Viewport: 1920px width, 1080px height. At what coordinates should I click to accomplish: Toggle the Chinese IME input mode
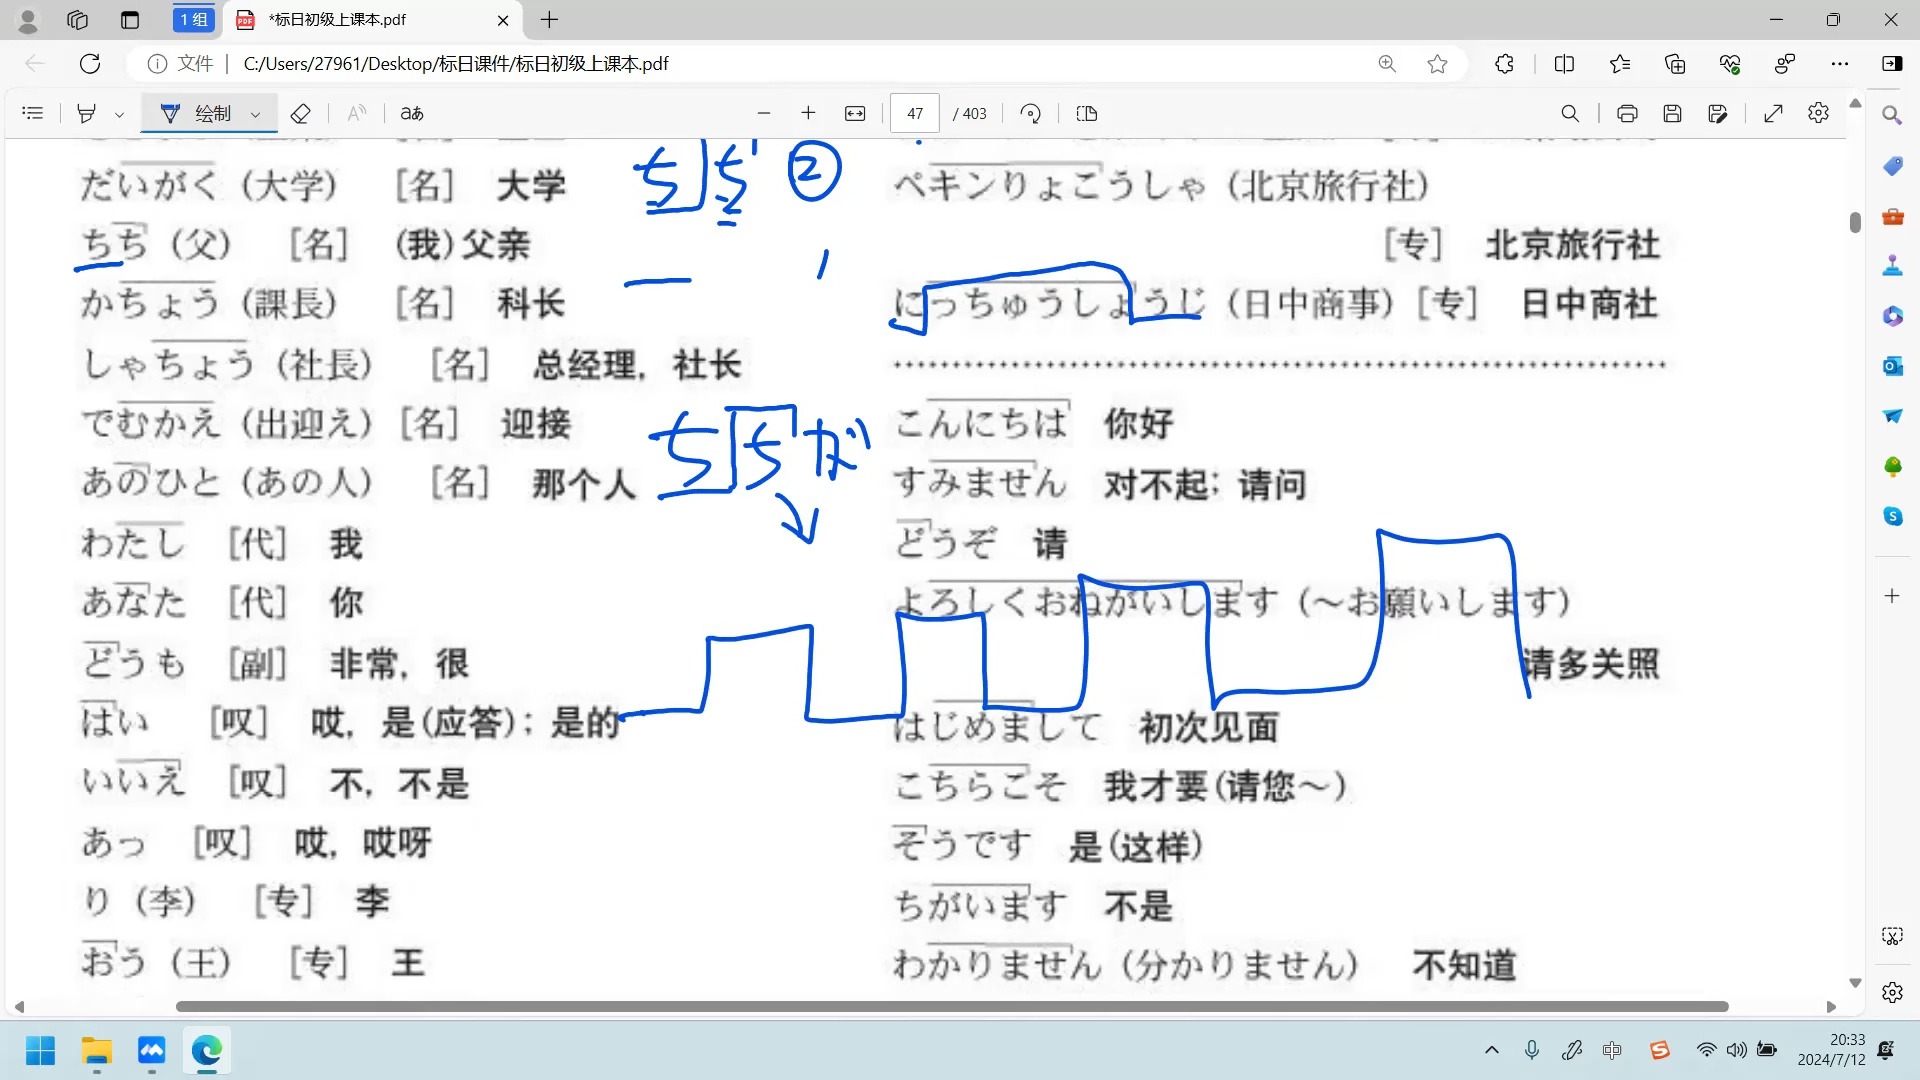tap(1612, 1050)
